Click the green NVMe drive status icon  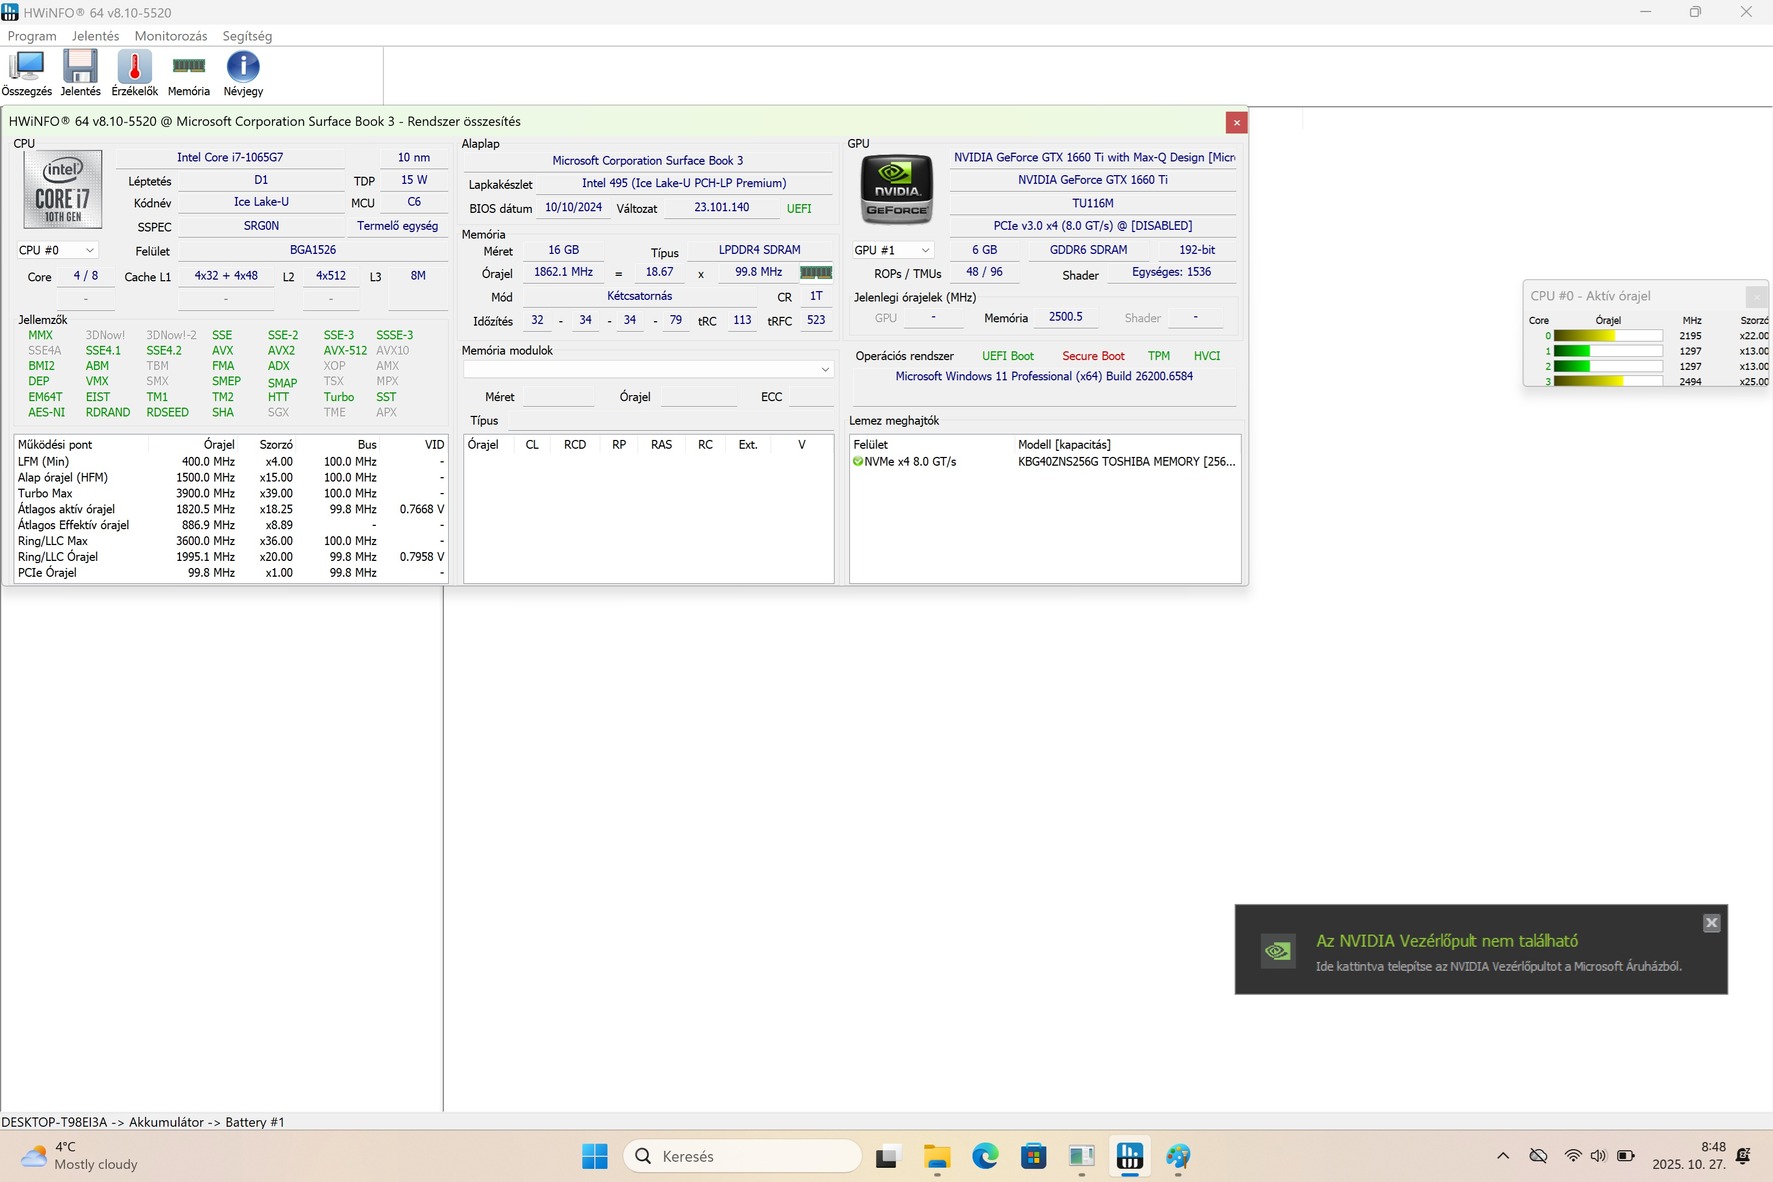click(858, 462)
